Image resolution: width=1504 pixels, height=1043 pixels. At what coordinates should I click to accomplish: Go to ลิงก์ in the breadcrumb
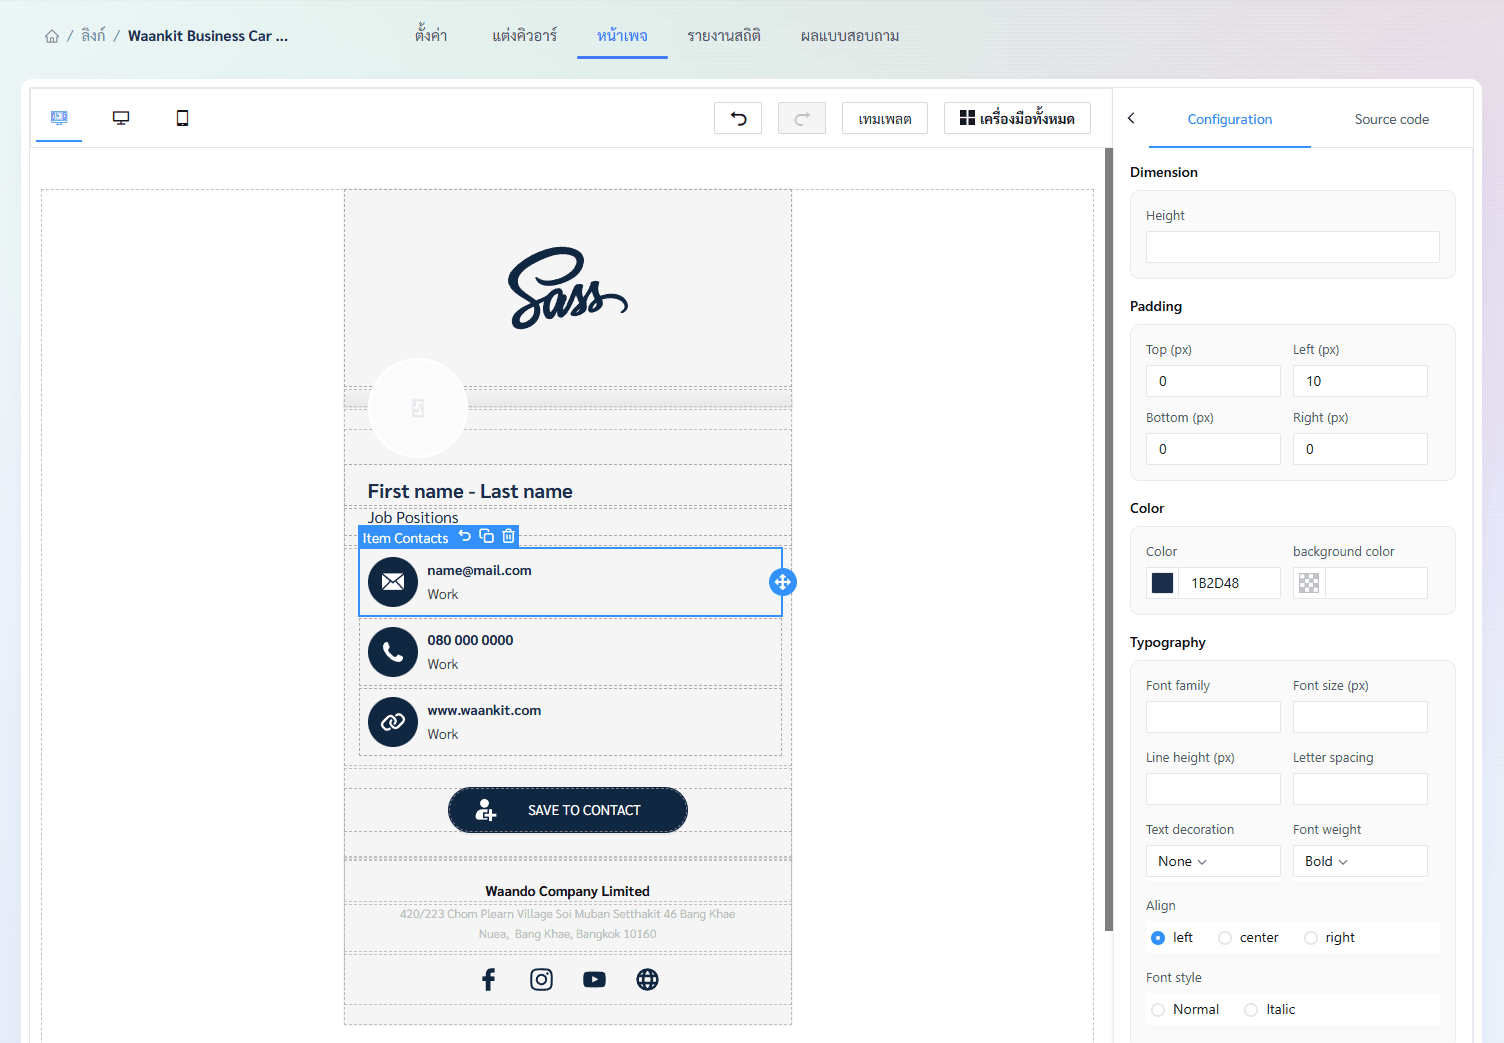[x=93, y=36]
